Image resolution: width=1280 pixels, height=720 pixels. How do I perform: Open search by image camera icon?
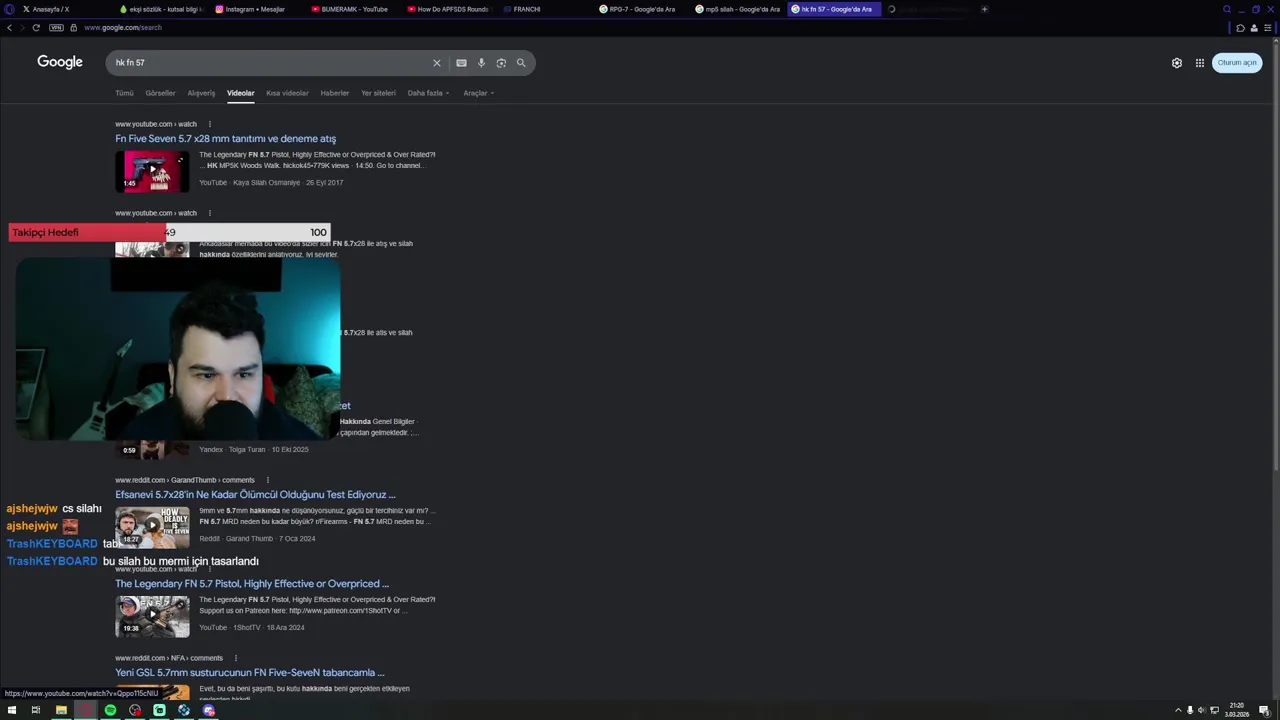click(501, 63)
